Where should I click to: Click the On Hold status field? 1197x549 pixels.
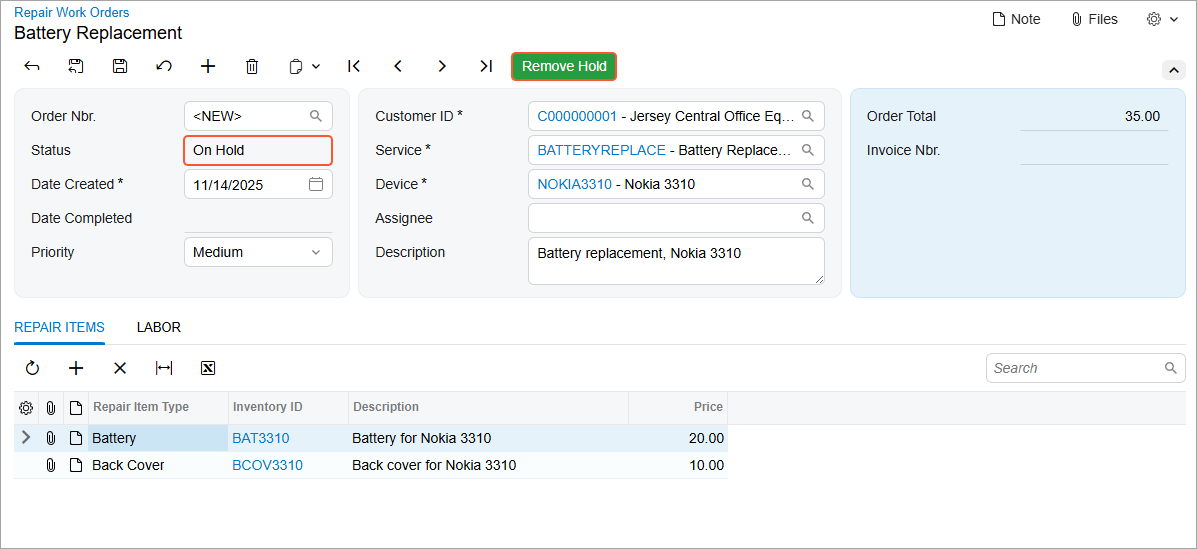(x=258, y=150)
